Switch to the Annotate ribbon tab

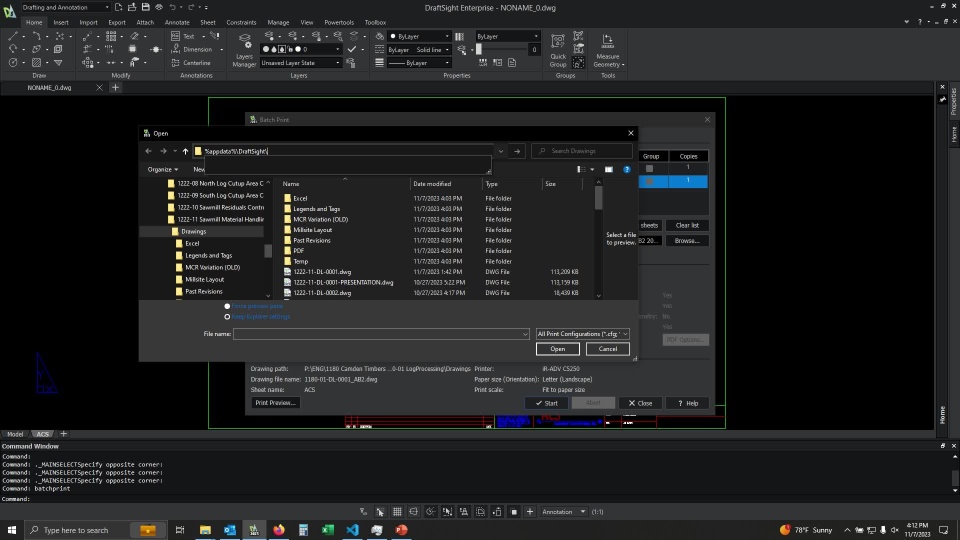tap(177, 22)
